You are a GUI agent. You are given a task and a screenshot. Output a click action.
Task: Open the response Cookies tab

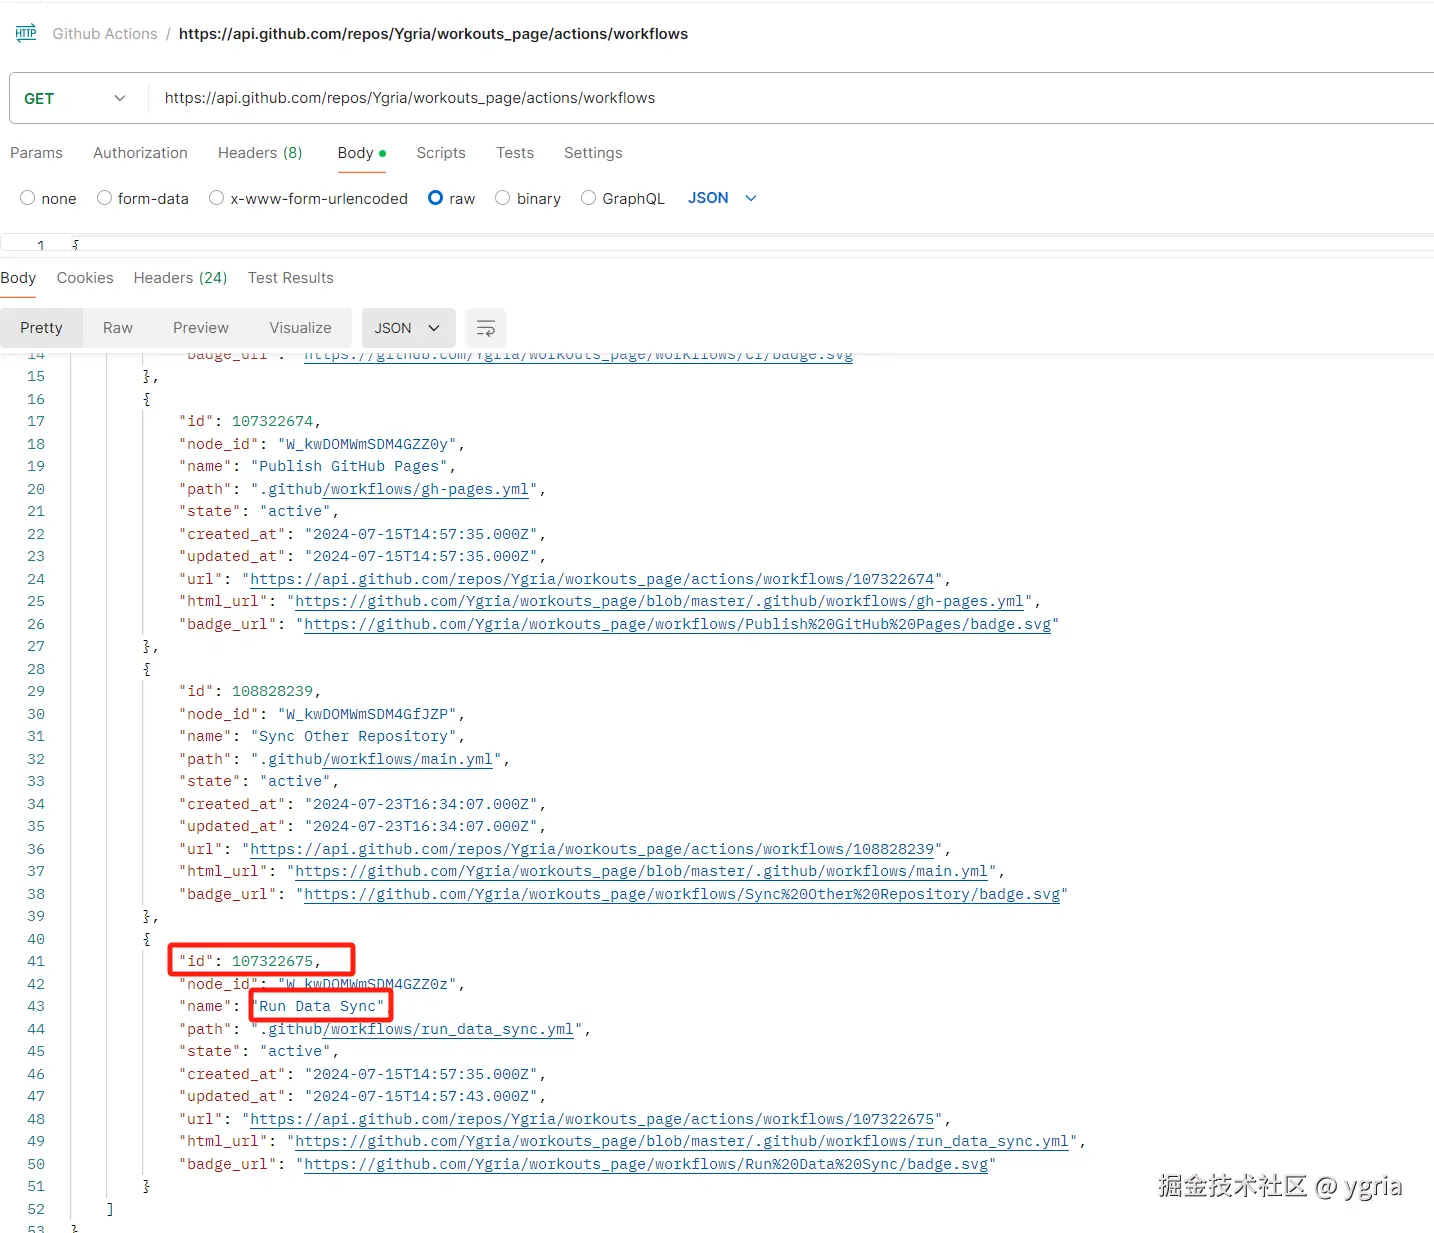[x=85, y=278]
